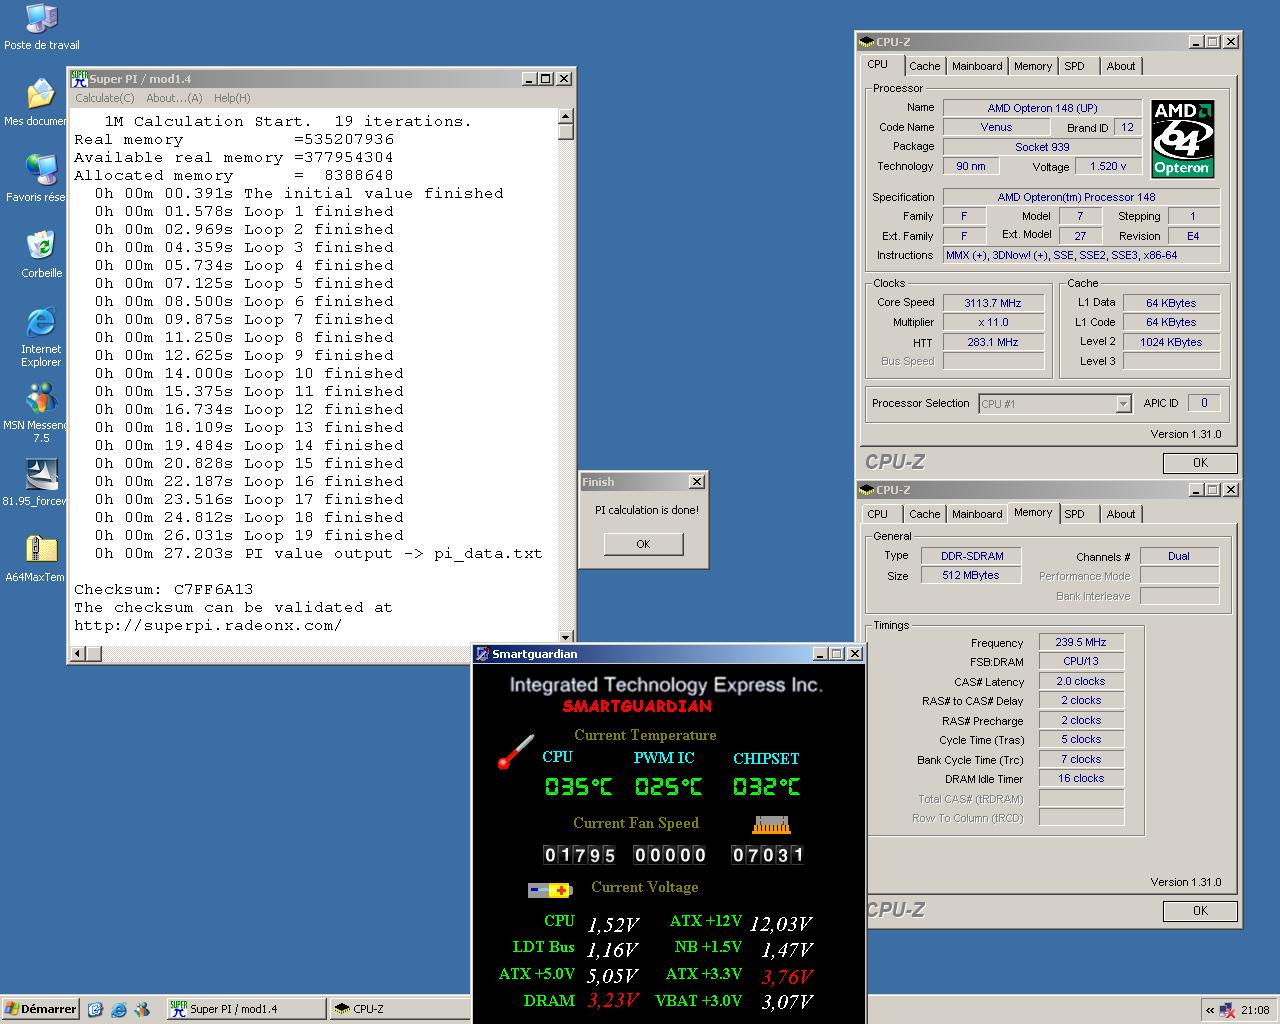1280x1024 pixels.
Task: Click the Core Speed 3113.7 MHz field
Action: coord(993,303)
